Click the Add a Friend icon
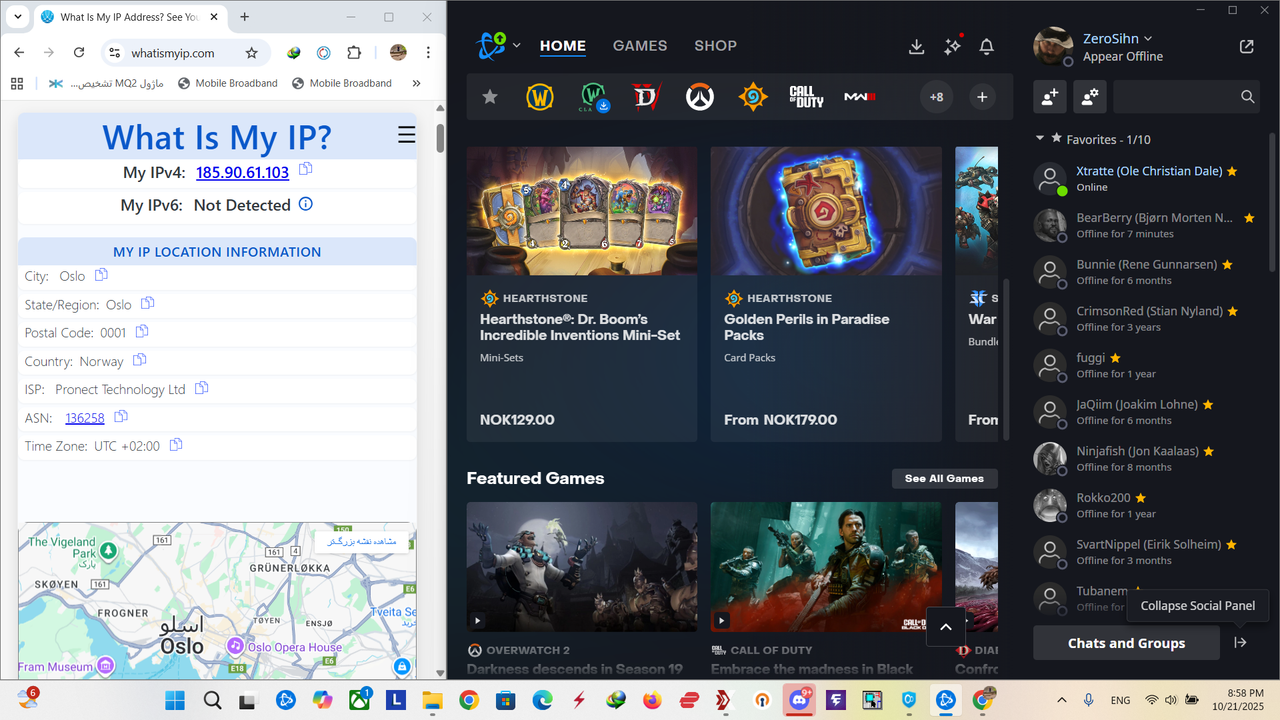 coord(1049,96)
